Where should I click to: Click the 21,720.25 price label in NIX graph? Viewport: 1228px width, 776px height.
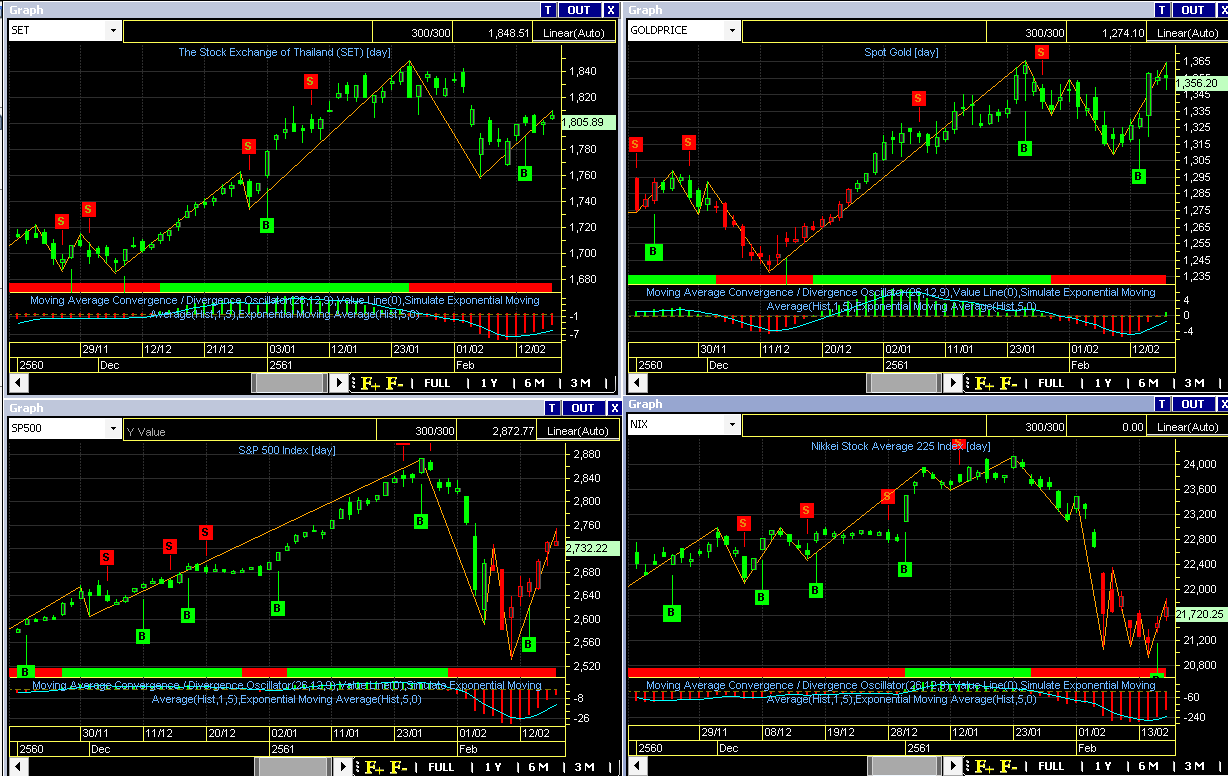coord(1201,614)
